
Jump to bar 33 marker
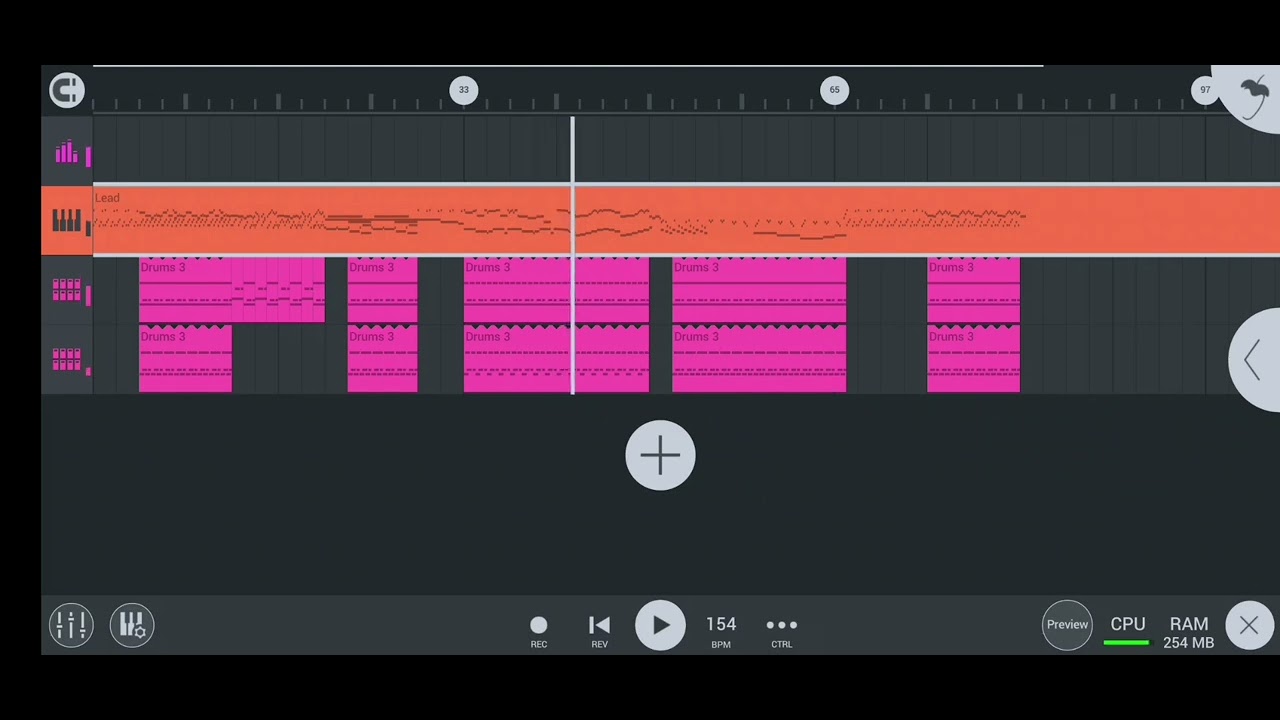click(463, 90)
